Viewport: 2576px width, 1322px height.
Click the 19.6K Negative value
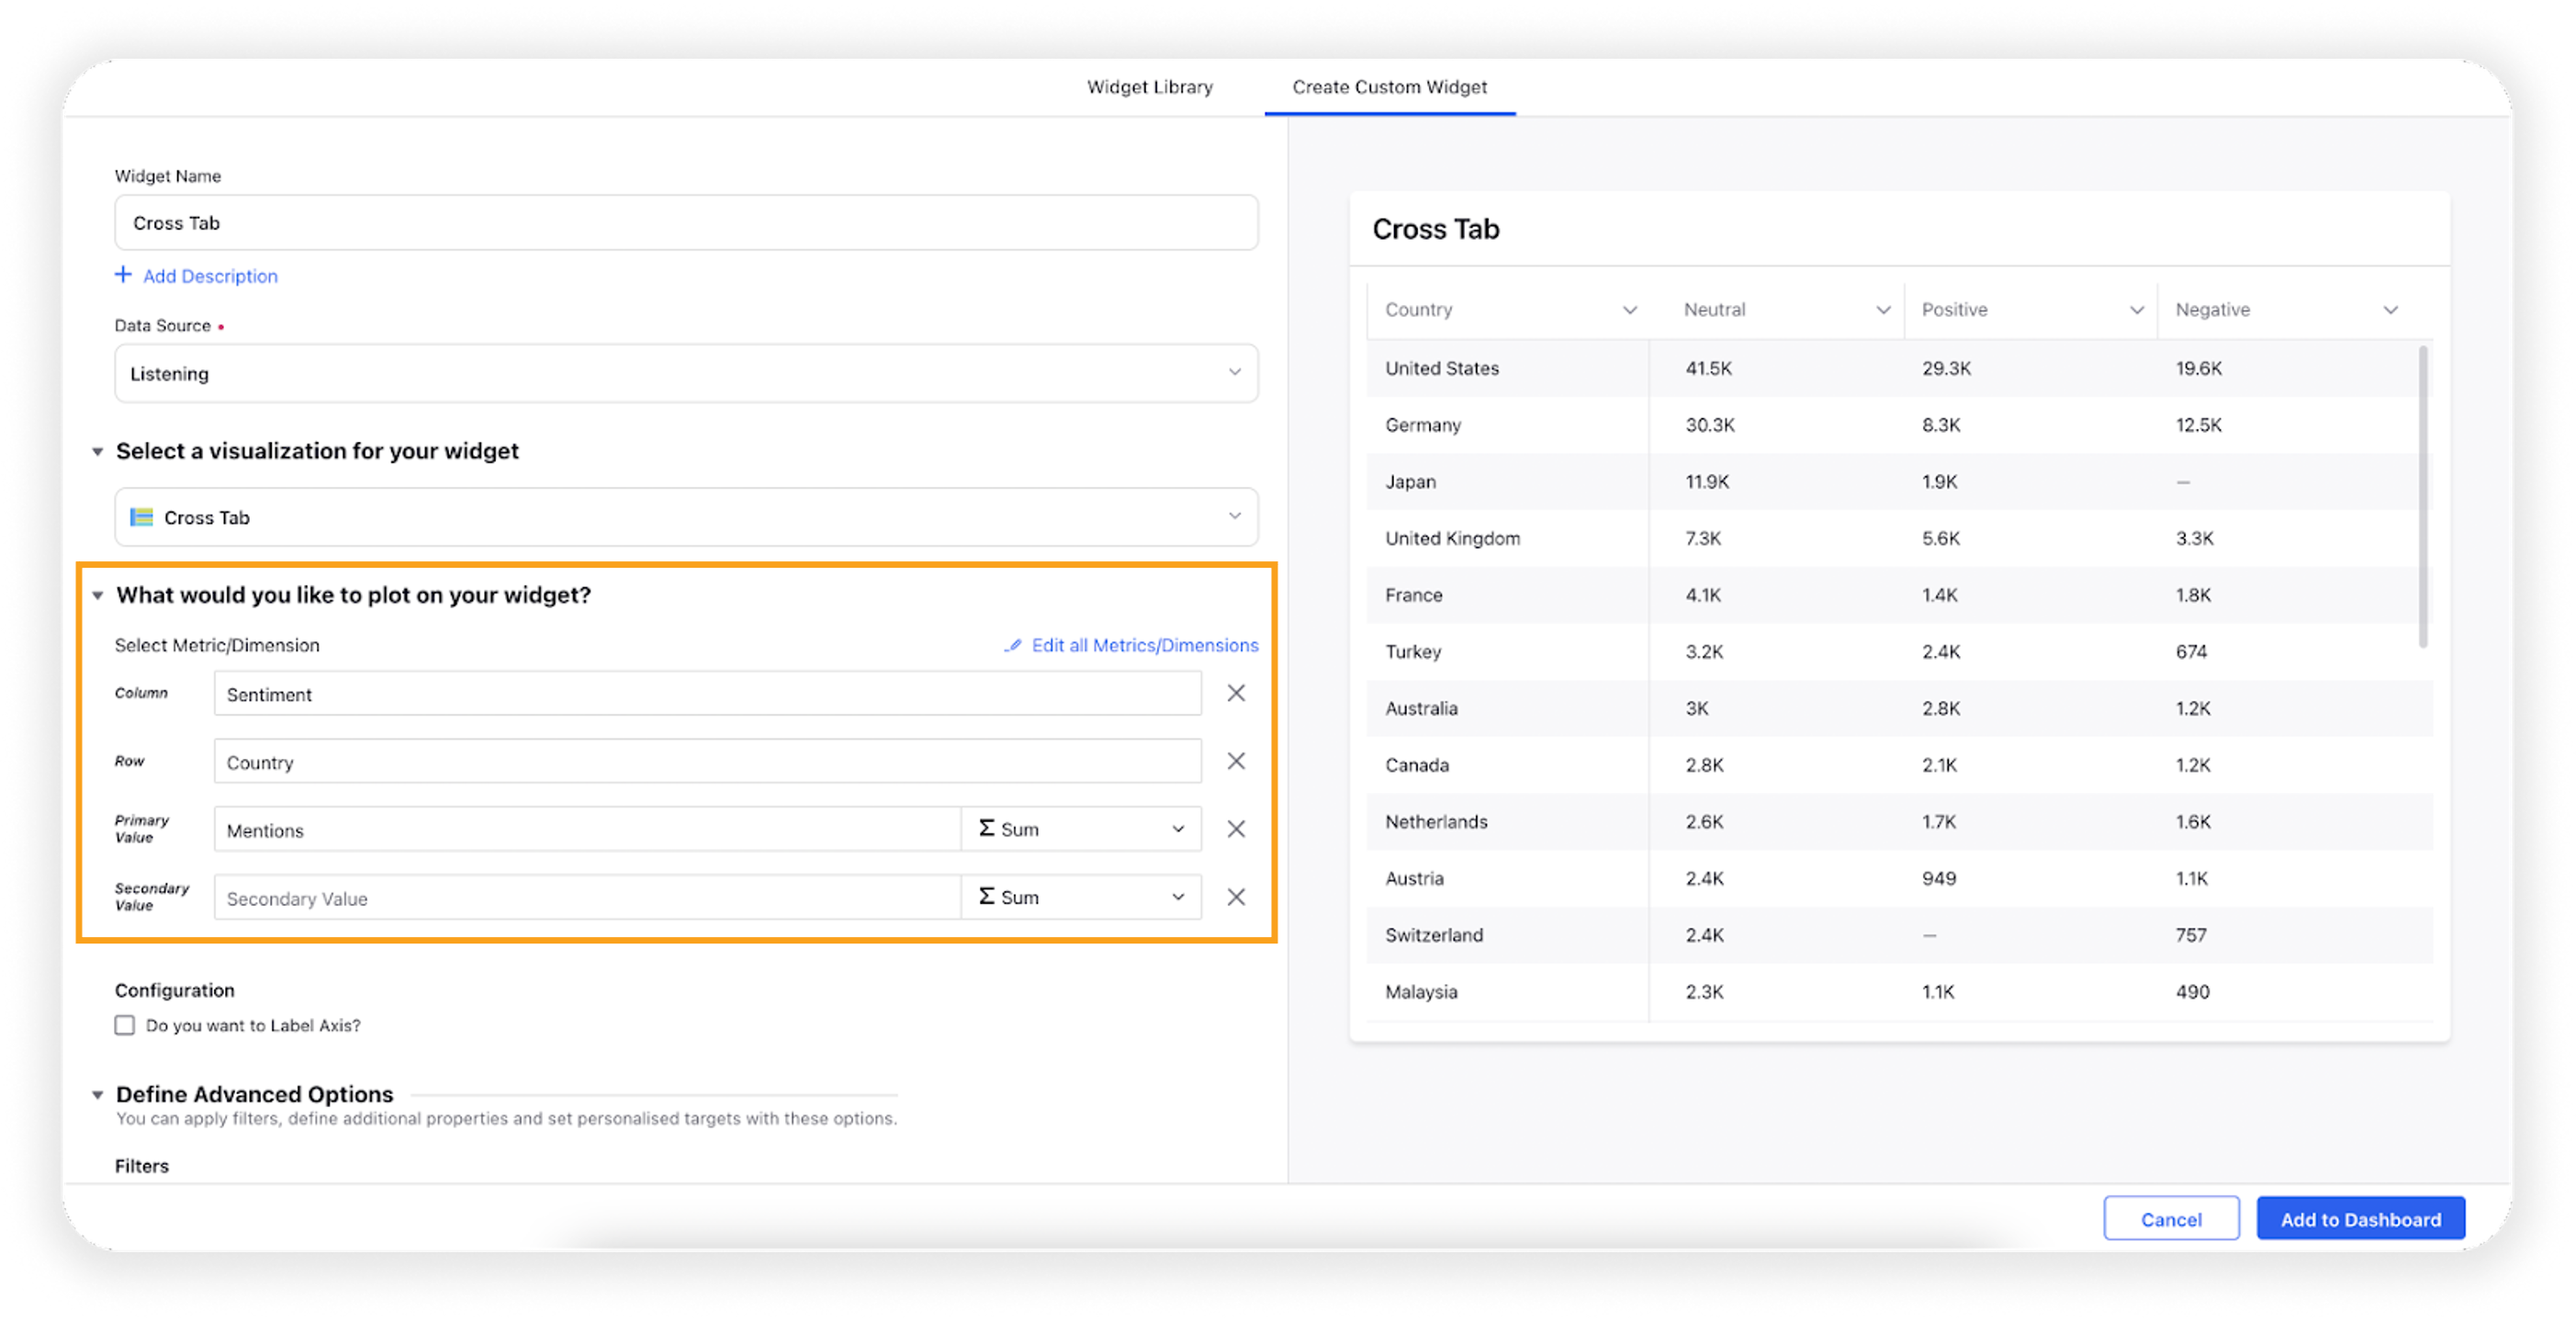tap(2198, 368)
